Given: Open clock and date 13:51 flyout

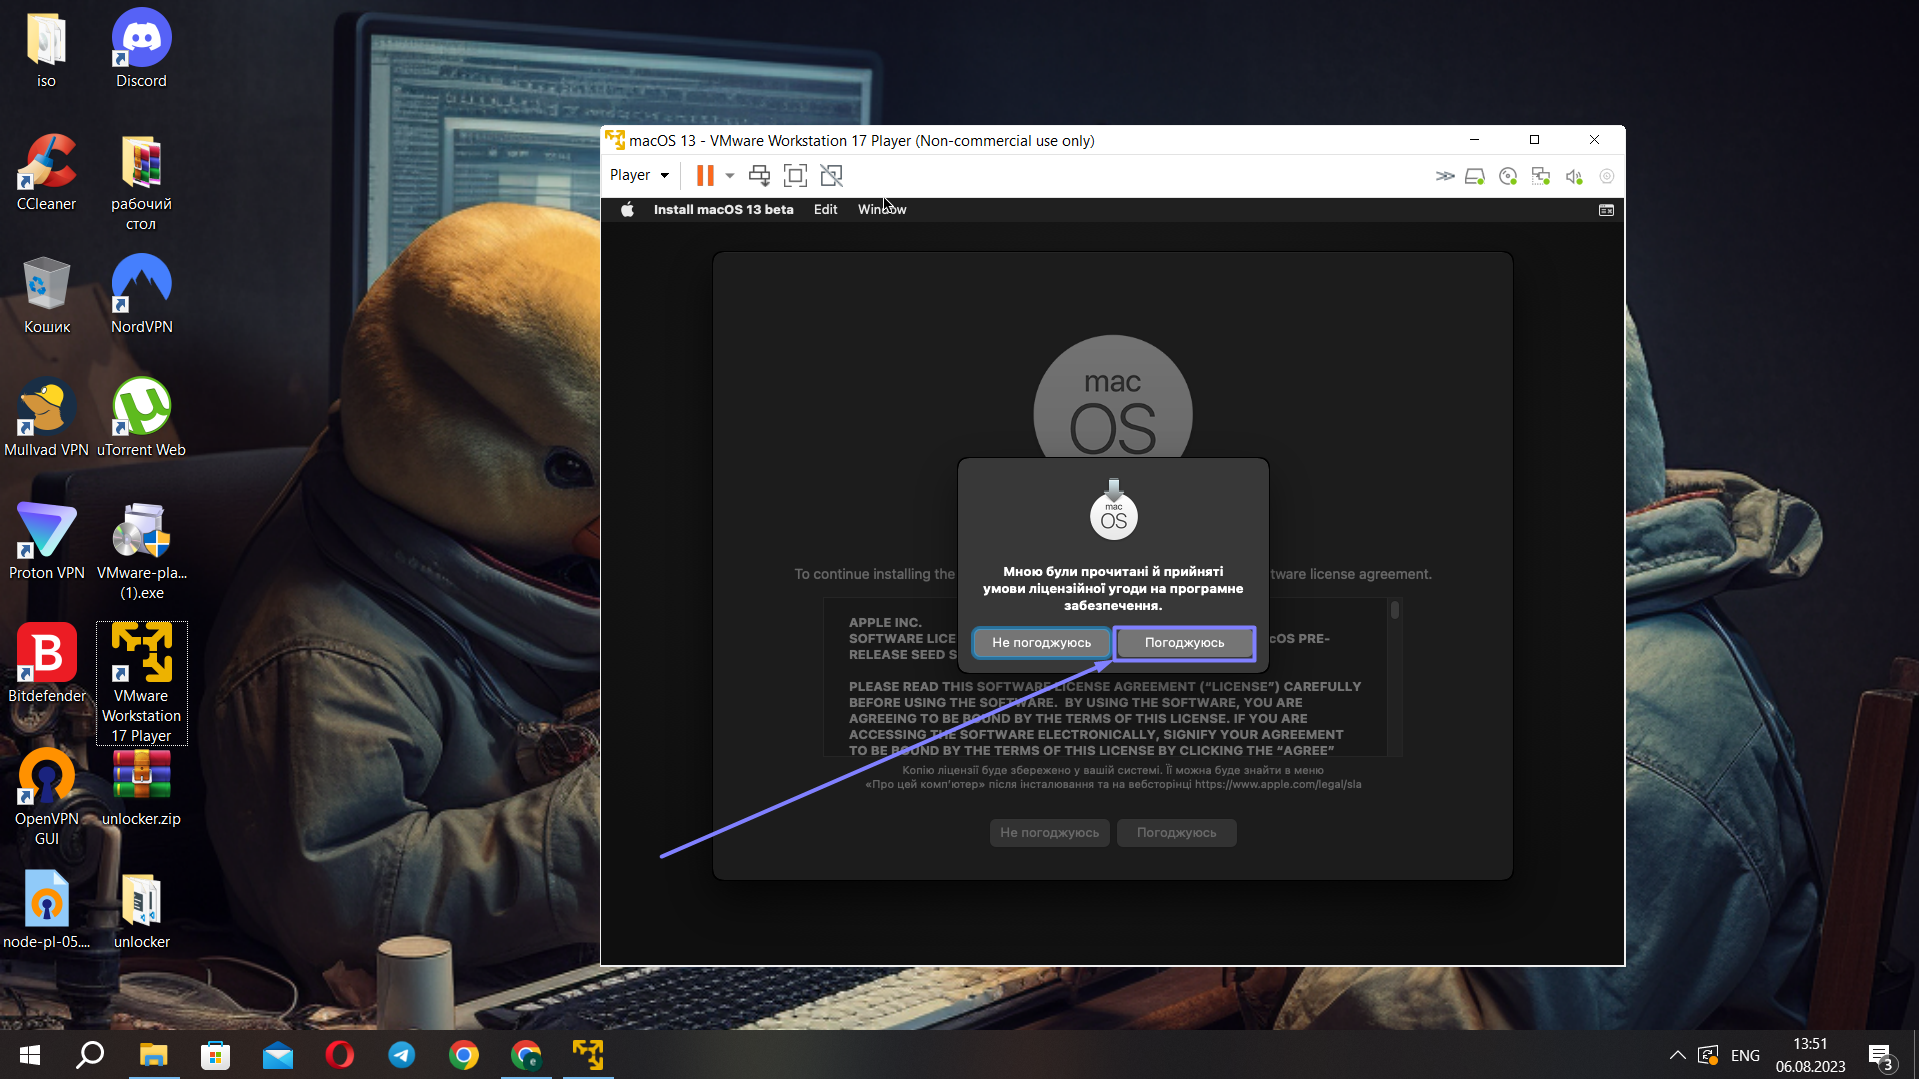Looking at the screenshot, I should point(1810,1055).
